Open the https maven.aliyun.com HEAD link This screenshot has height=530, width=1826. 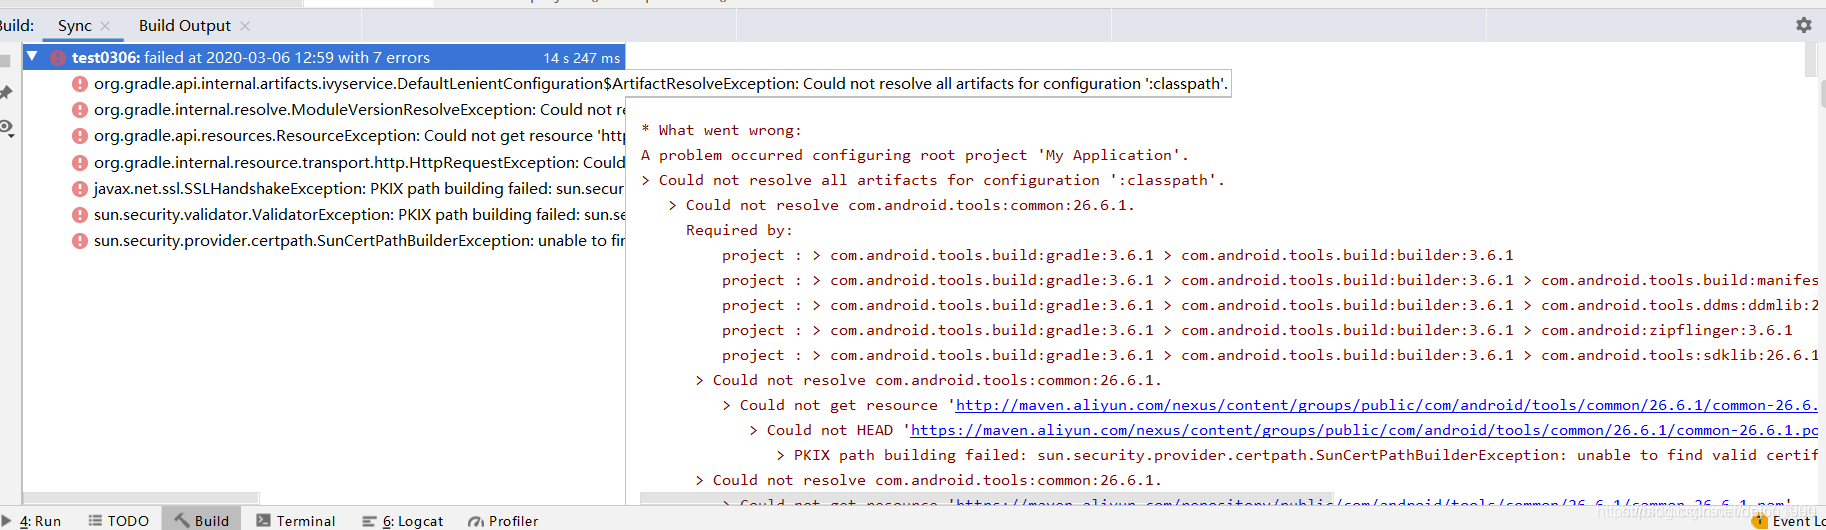[1364, 430]
